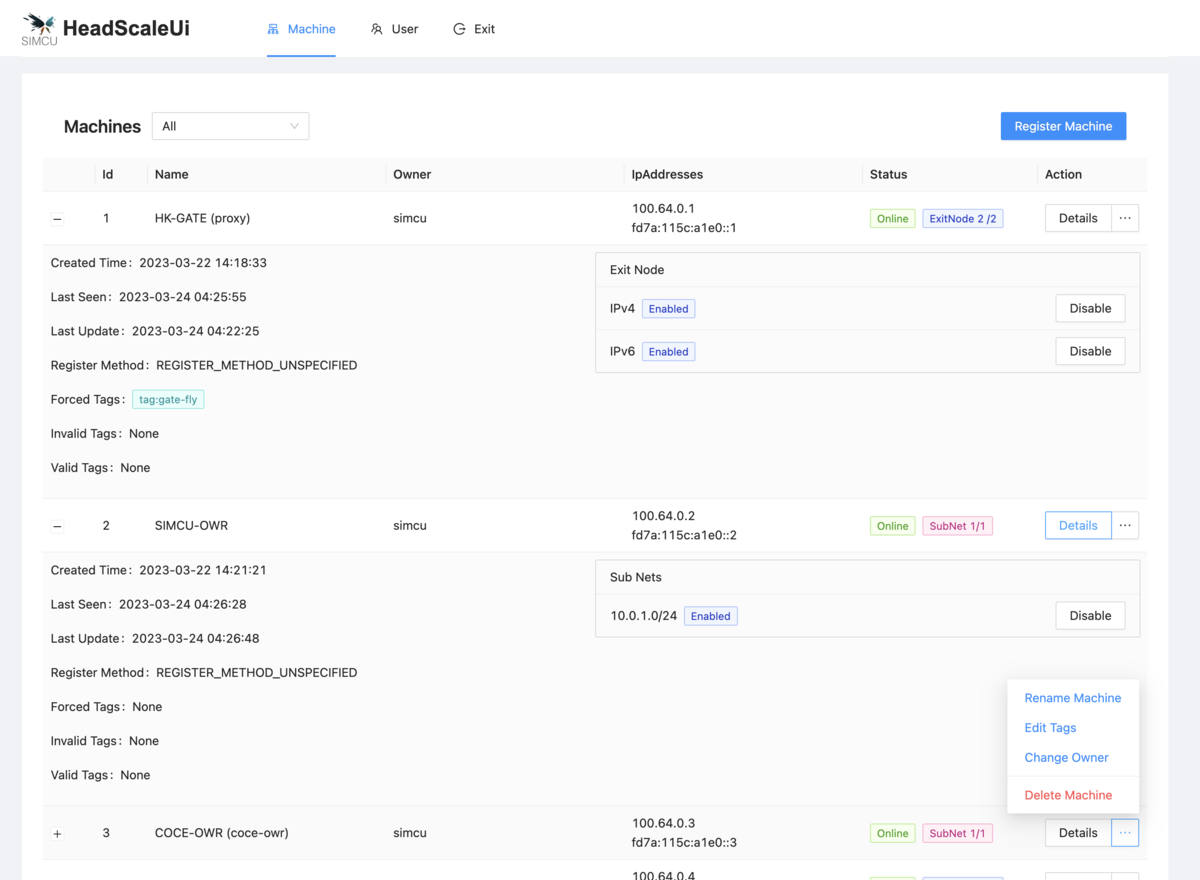
Task: Click the HeadScaleUi SIMCU logo
Action: click(40, 29)
